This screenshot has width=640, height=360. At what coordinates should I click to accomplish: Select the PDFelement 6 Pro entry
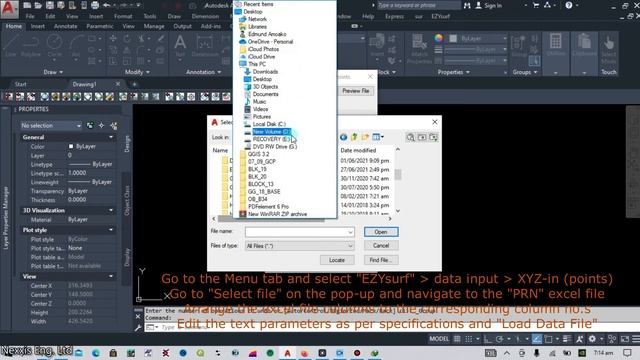point(268,207)
